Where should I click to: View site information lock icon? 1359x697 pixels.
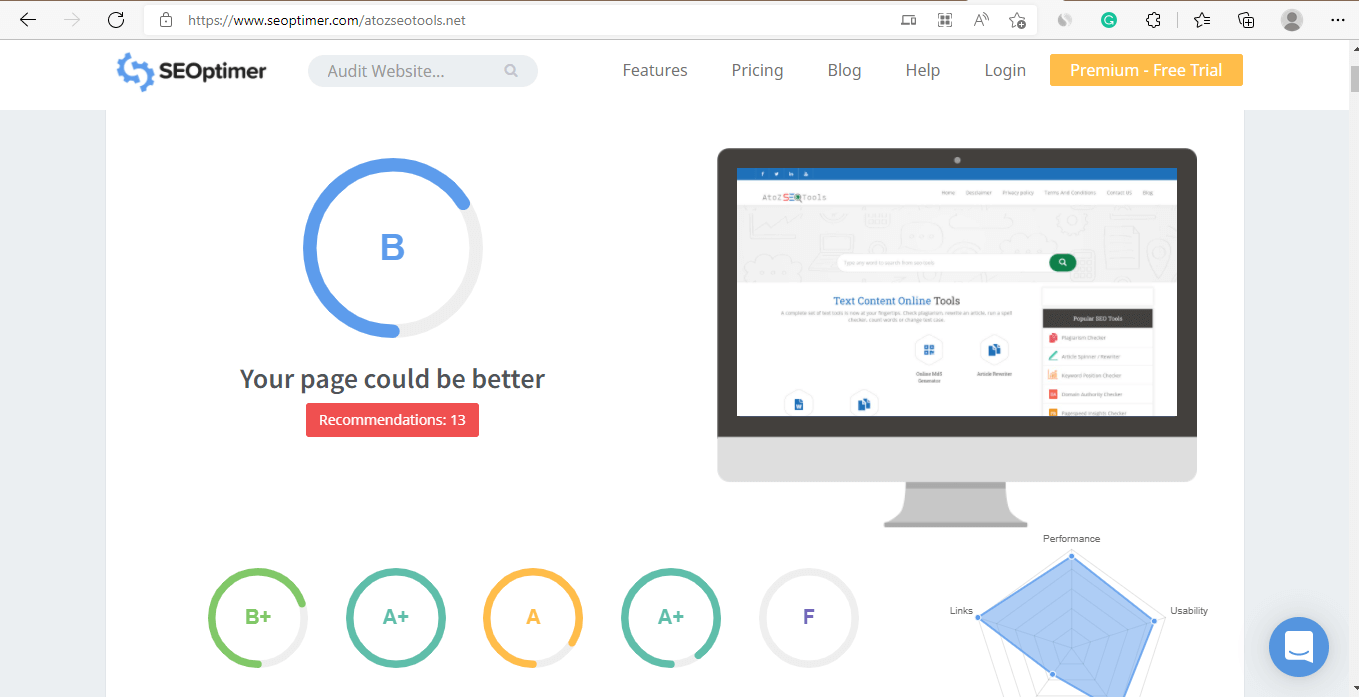click(166, 20)
